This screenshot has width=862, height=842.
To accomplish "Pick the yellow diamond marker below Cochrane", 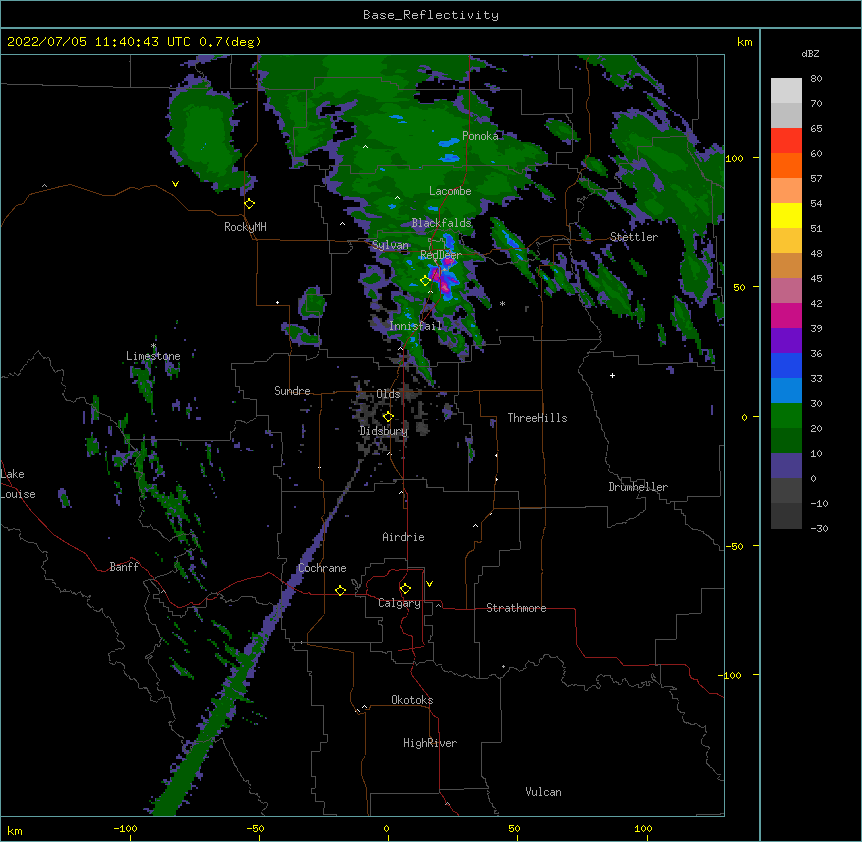I will pos(340,590).
